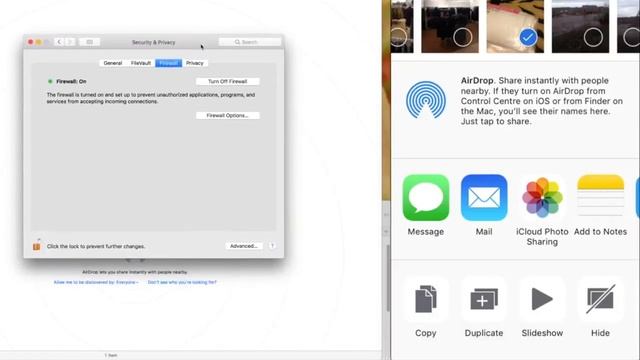Click the 'Firewall: On' status text

71,82
